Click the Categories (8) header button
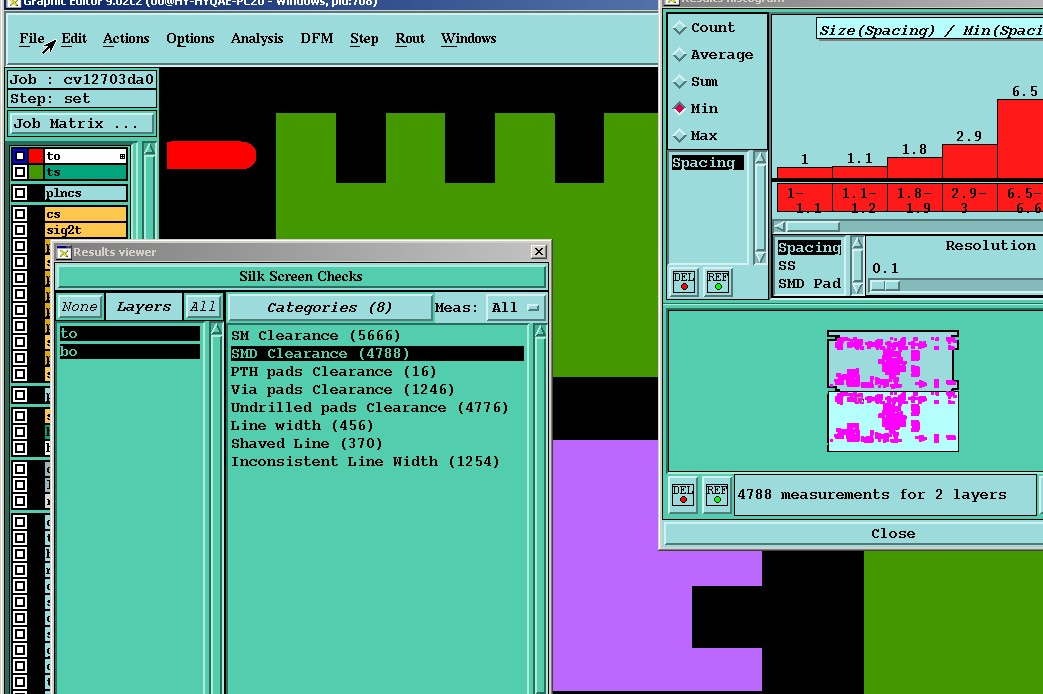This screenshot has width=1043, height=694. coord(329,307)
